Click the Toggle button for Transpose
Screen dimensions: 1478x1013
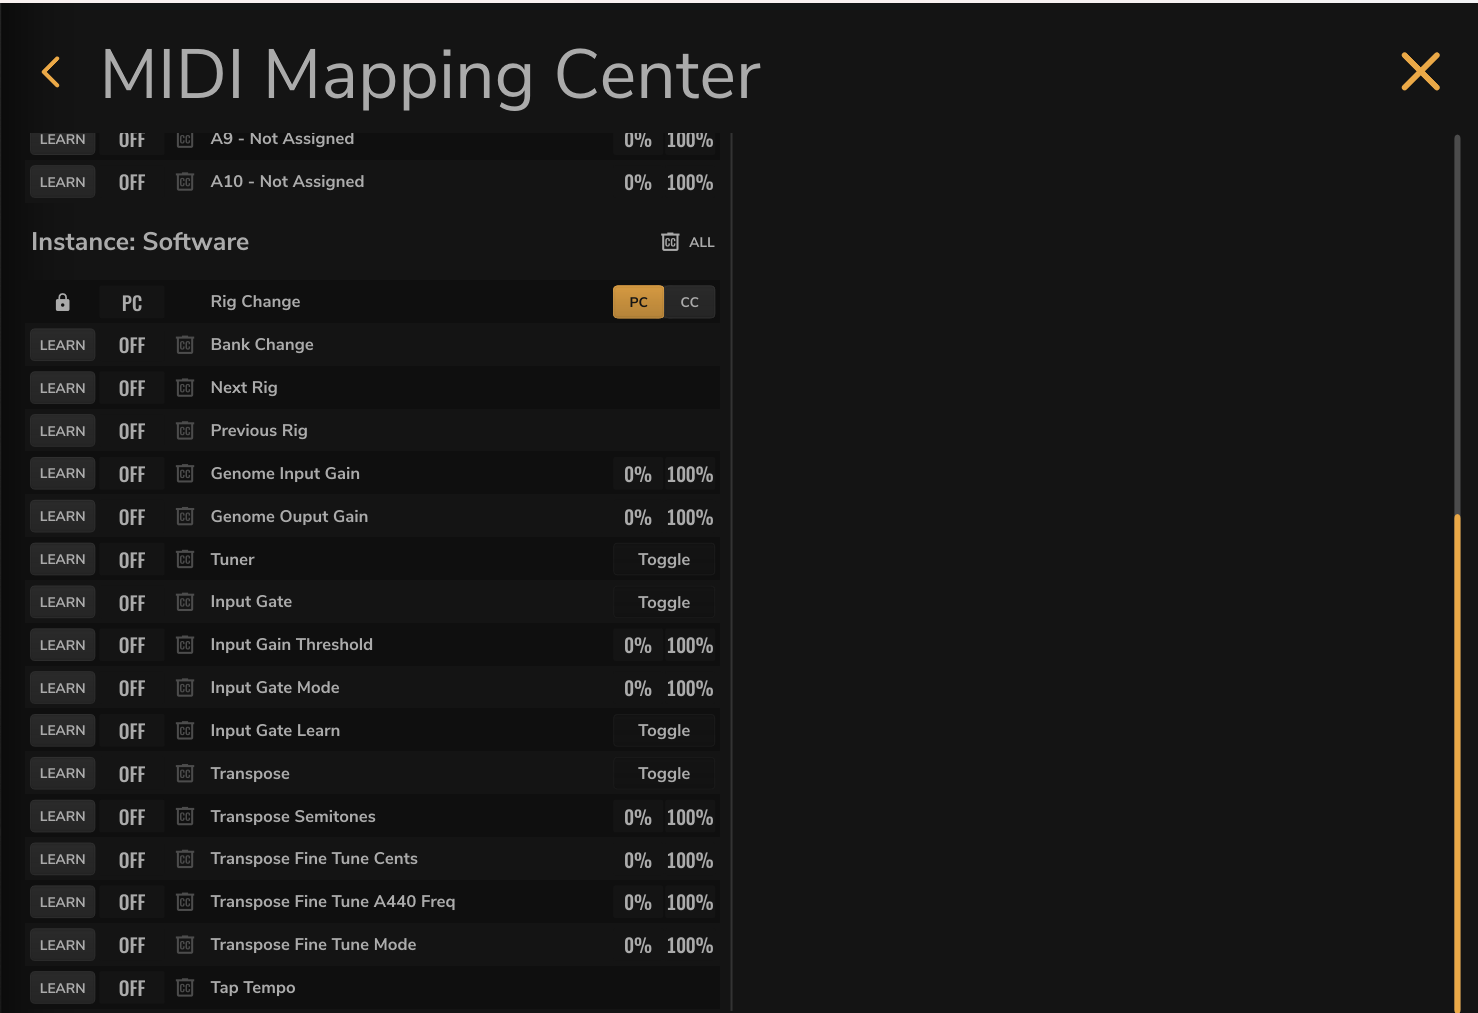pos(664,774)
